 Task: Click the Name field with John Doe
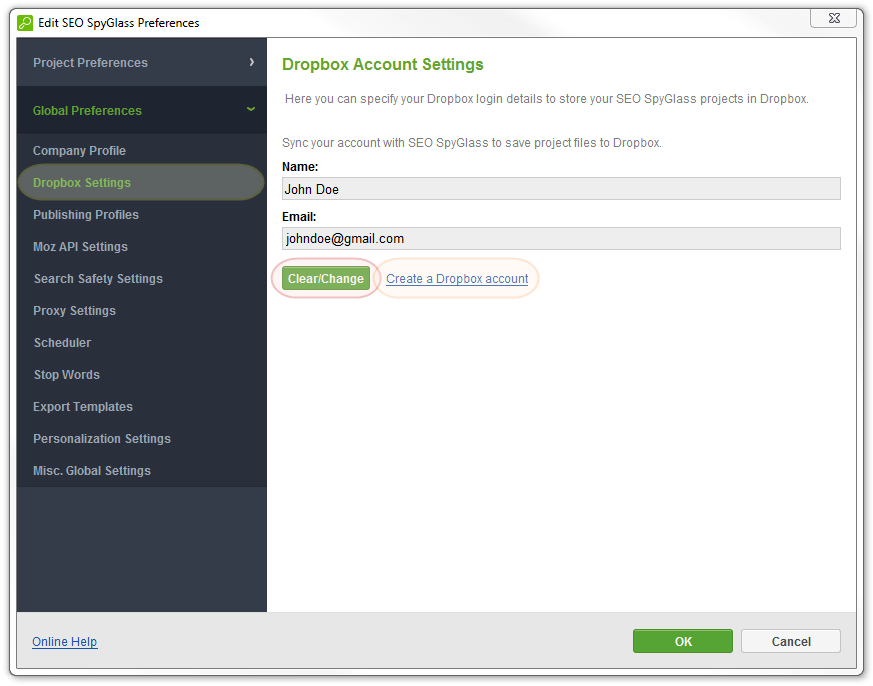561,189
